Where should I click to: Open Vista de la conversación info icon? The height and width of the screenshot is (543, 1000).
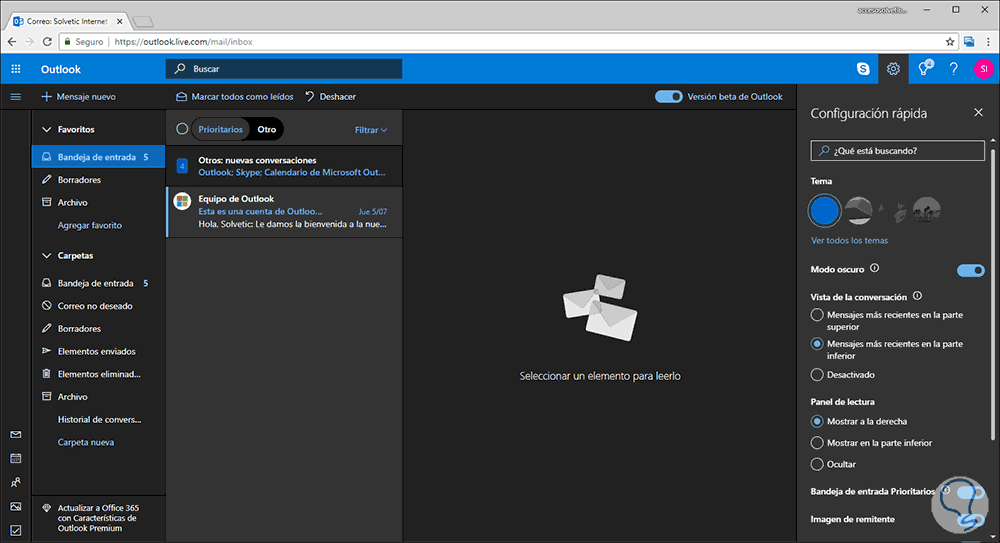tap(917, 296)
